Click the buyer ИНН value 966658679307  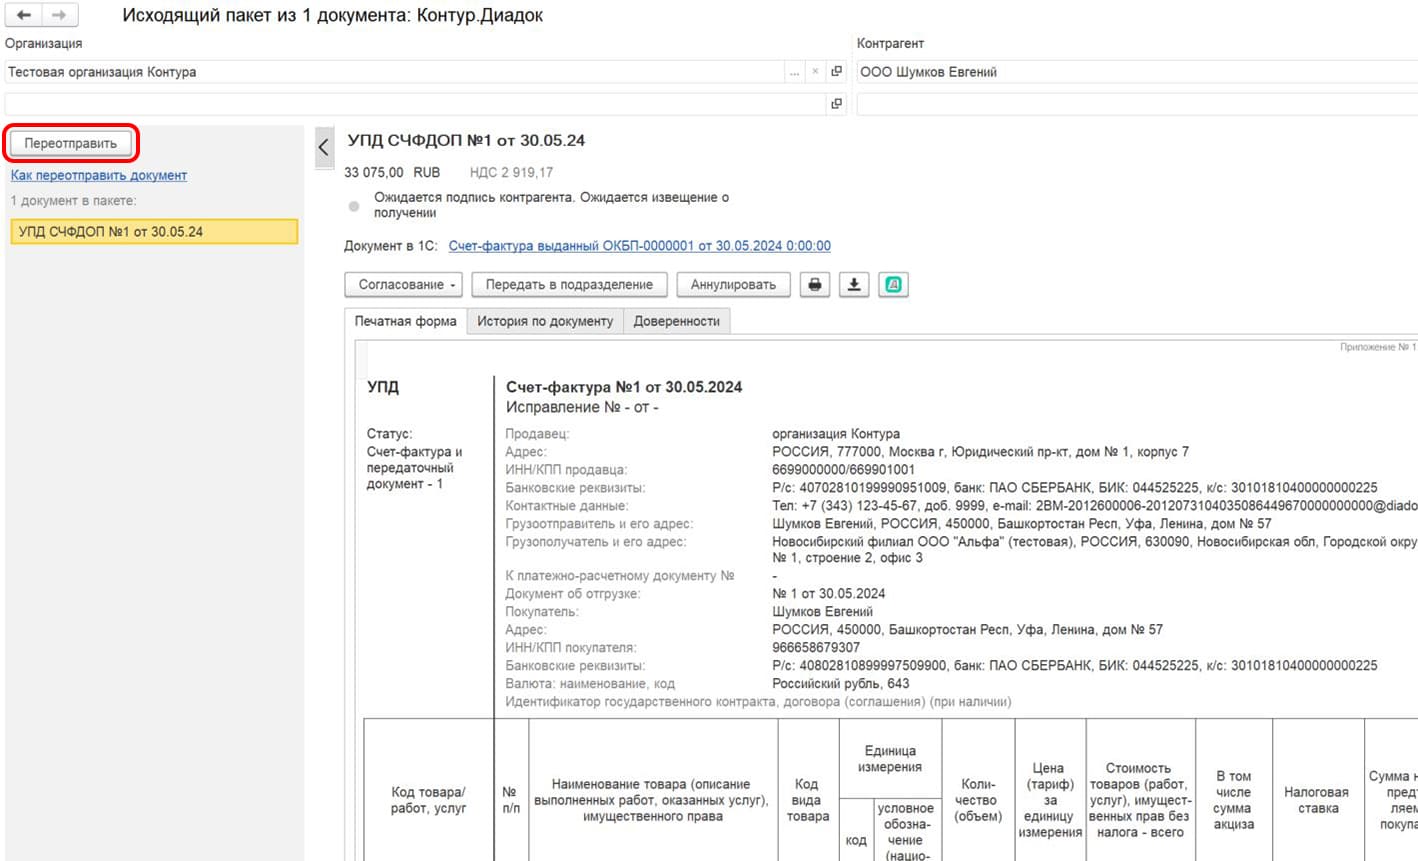816,648
